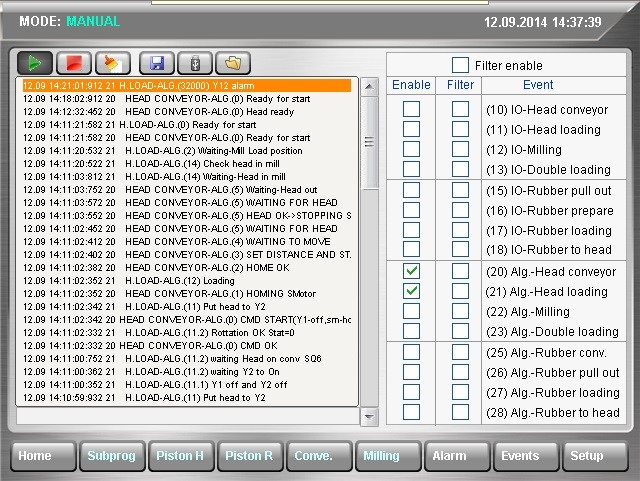
Task: Enable logging for (13) IO-Double loading
Action: coord(411,169)
